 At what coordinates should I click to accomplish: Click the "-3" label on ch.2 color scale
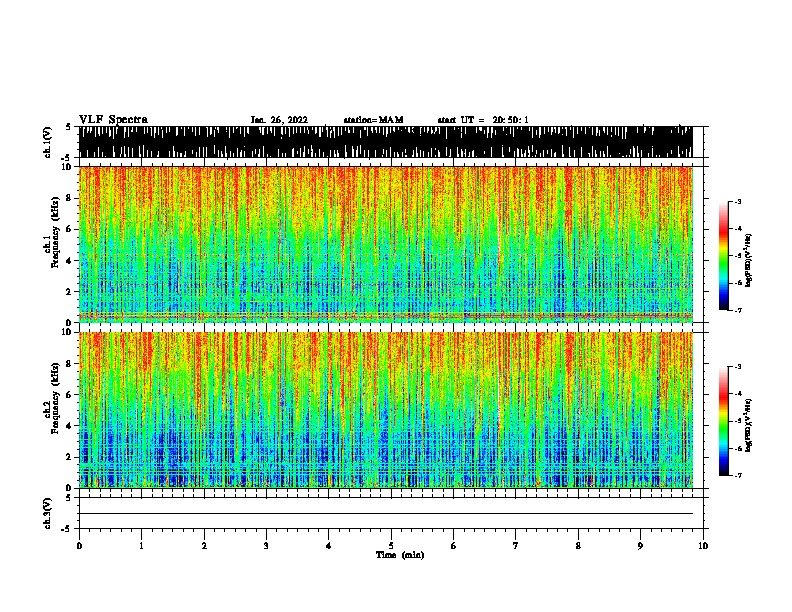click(x=738, y=367)
